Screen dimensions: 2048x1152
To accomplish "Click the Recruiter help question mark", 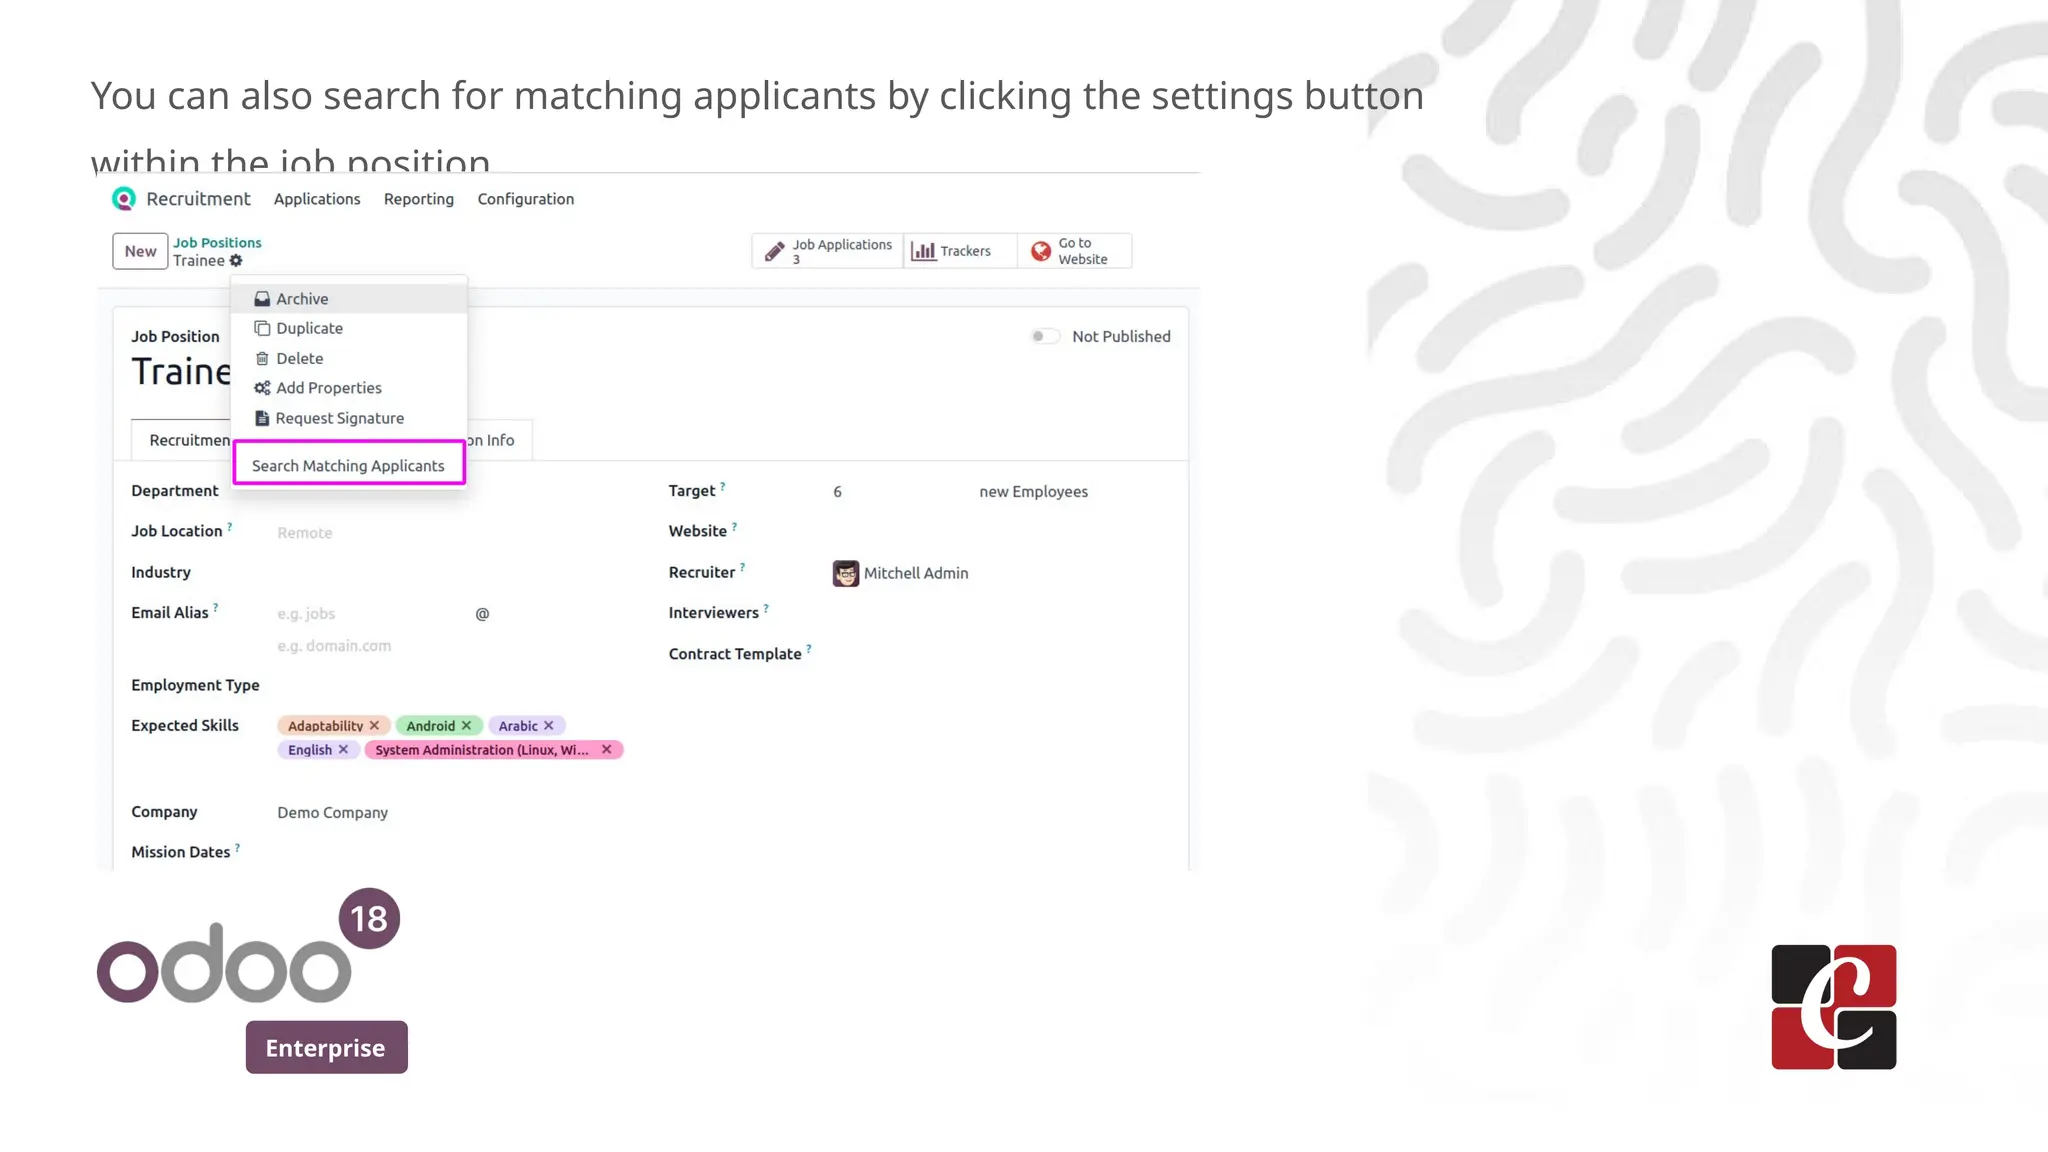I will click(x=742, y=568).
